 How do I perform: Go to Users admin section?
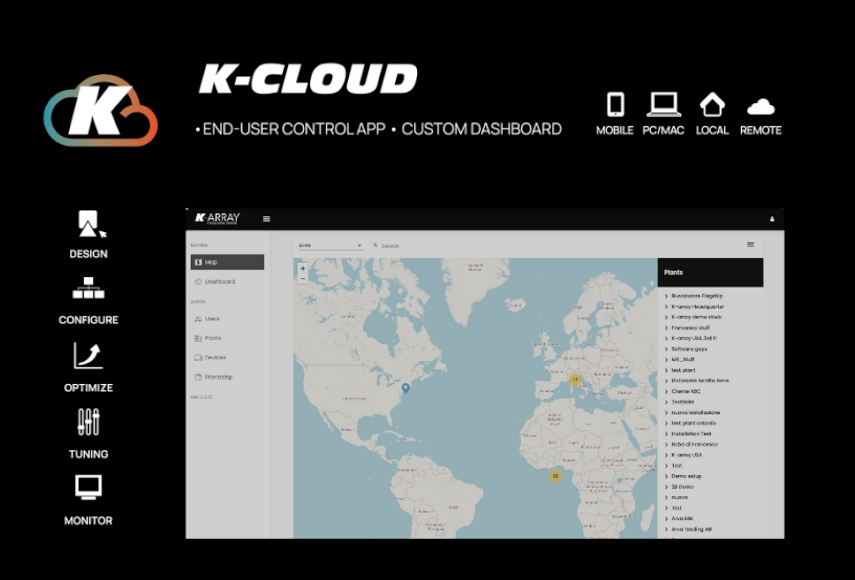tap(207, 319)
